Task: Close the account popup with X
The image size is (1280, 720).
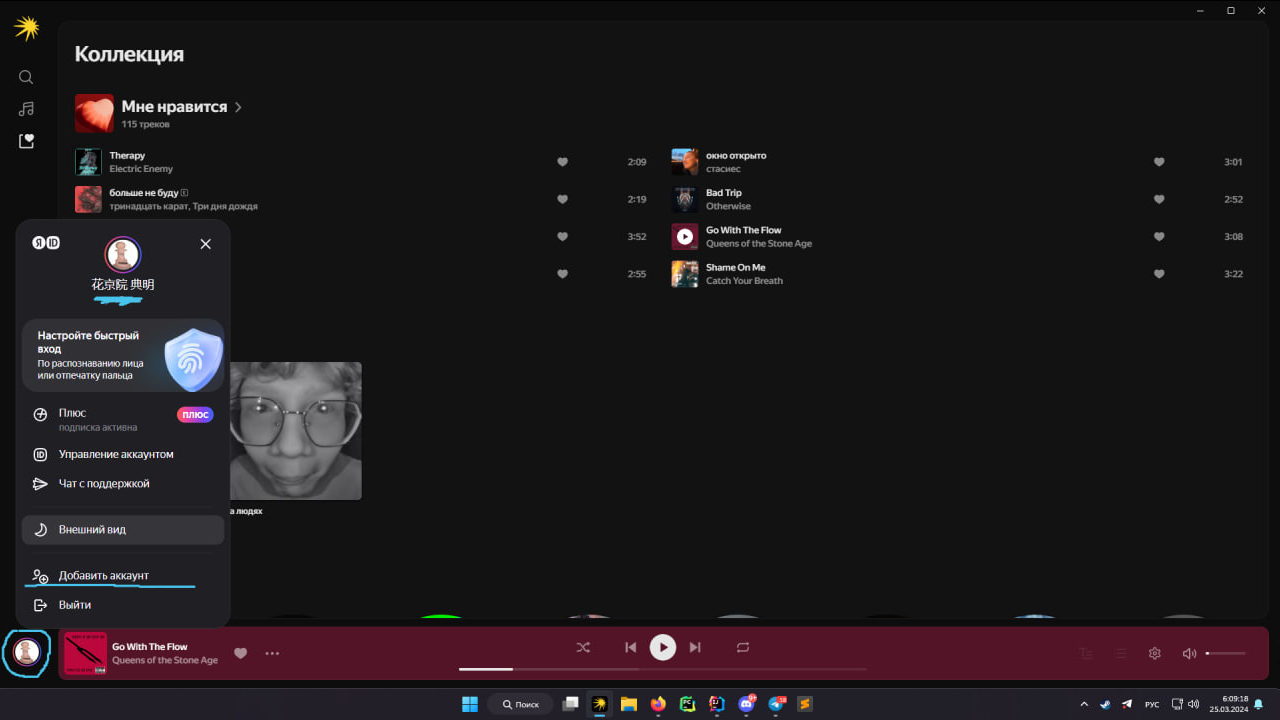Action: (x=205, y=244)
